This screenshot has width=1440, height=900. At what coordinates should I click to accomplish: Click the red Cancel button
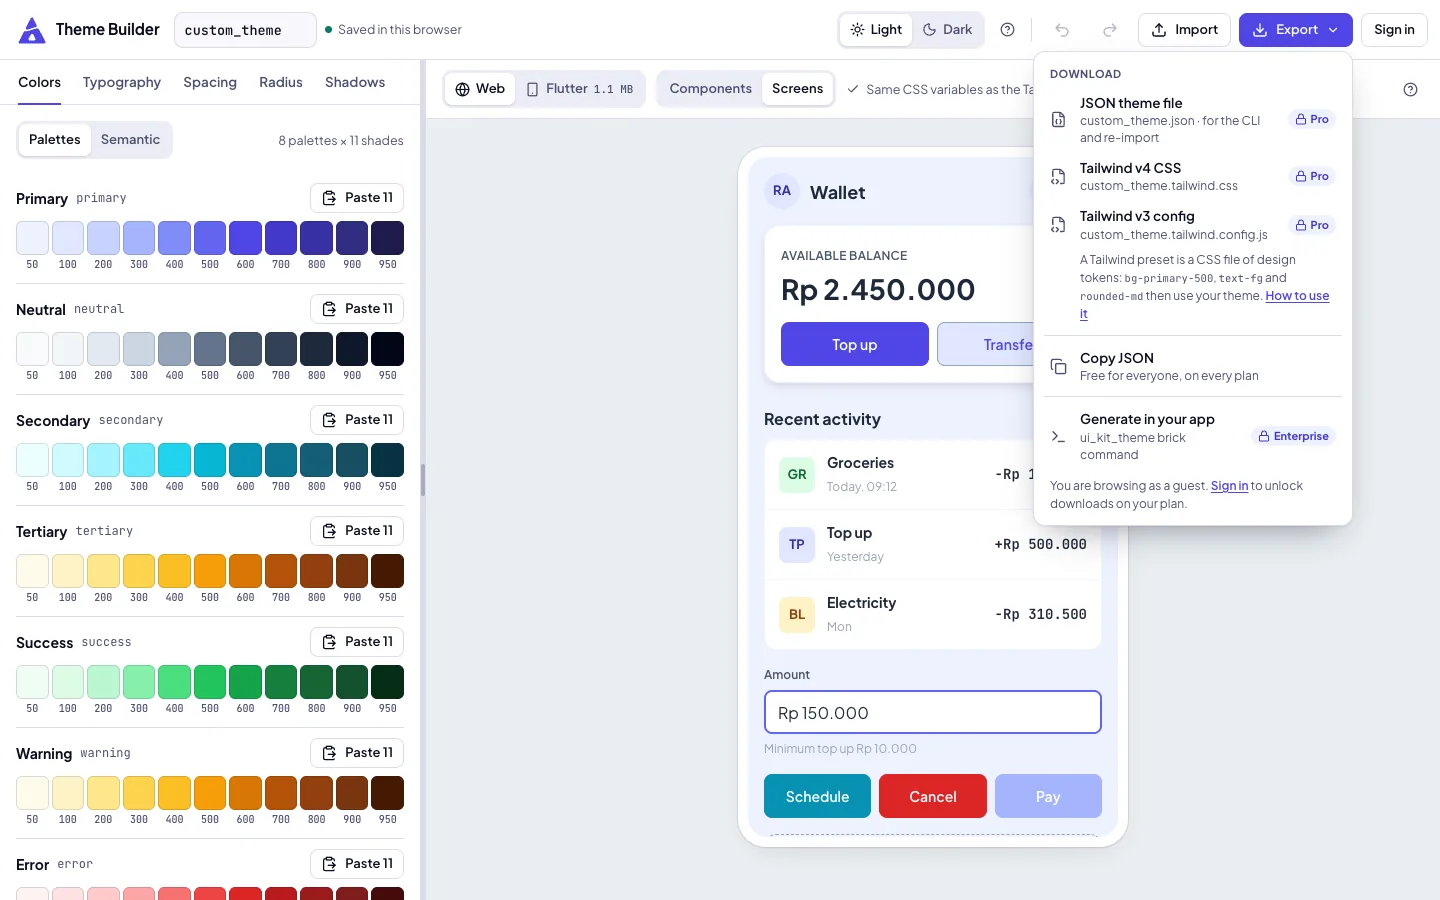[x=933, y=796]
